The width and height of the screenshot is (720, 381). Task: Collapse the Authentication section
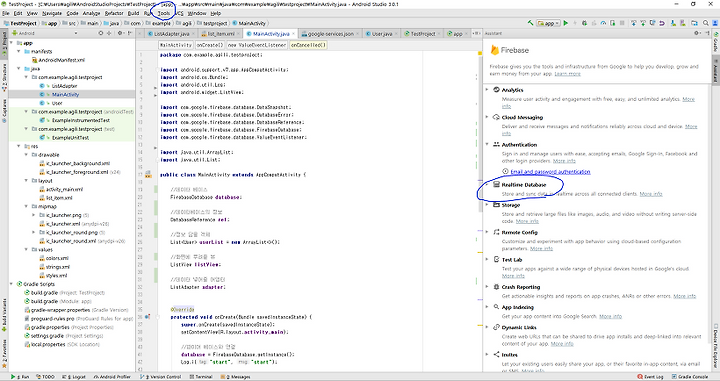tap(487, 144)
